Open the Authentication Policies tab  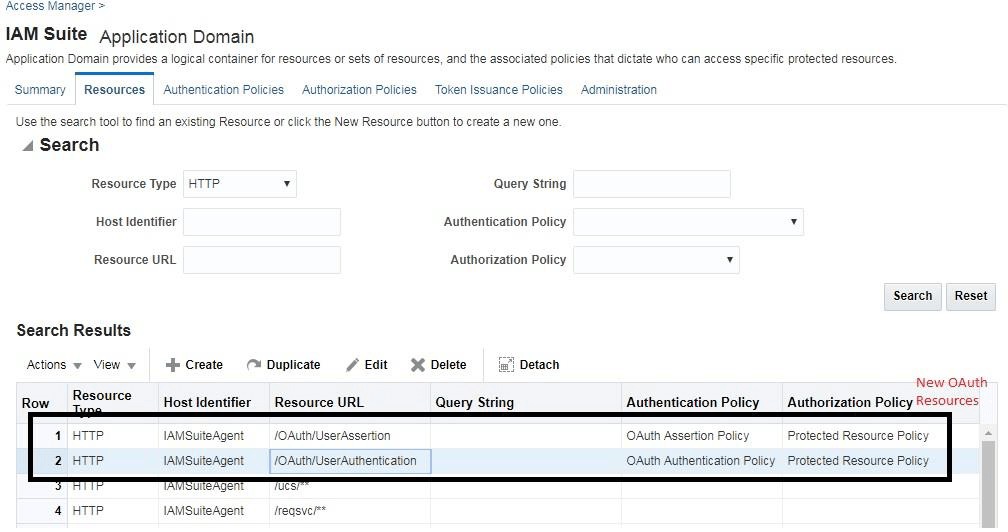[x=224, y=90]
